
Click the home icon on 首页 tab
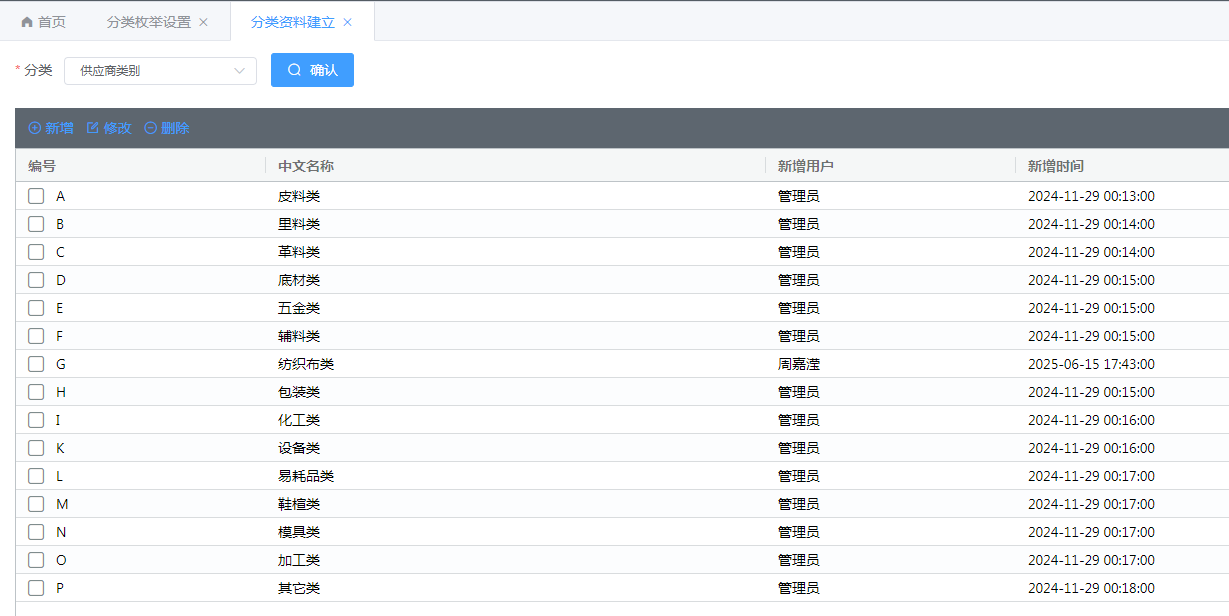27,22
